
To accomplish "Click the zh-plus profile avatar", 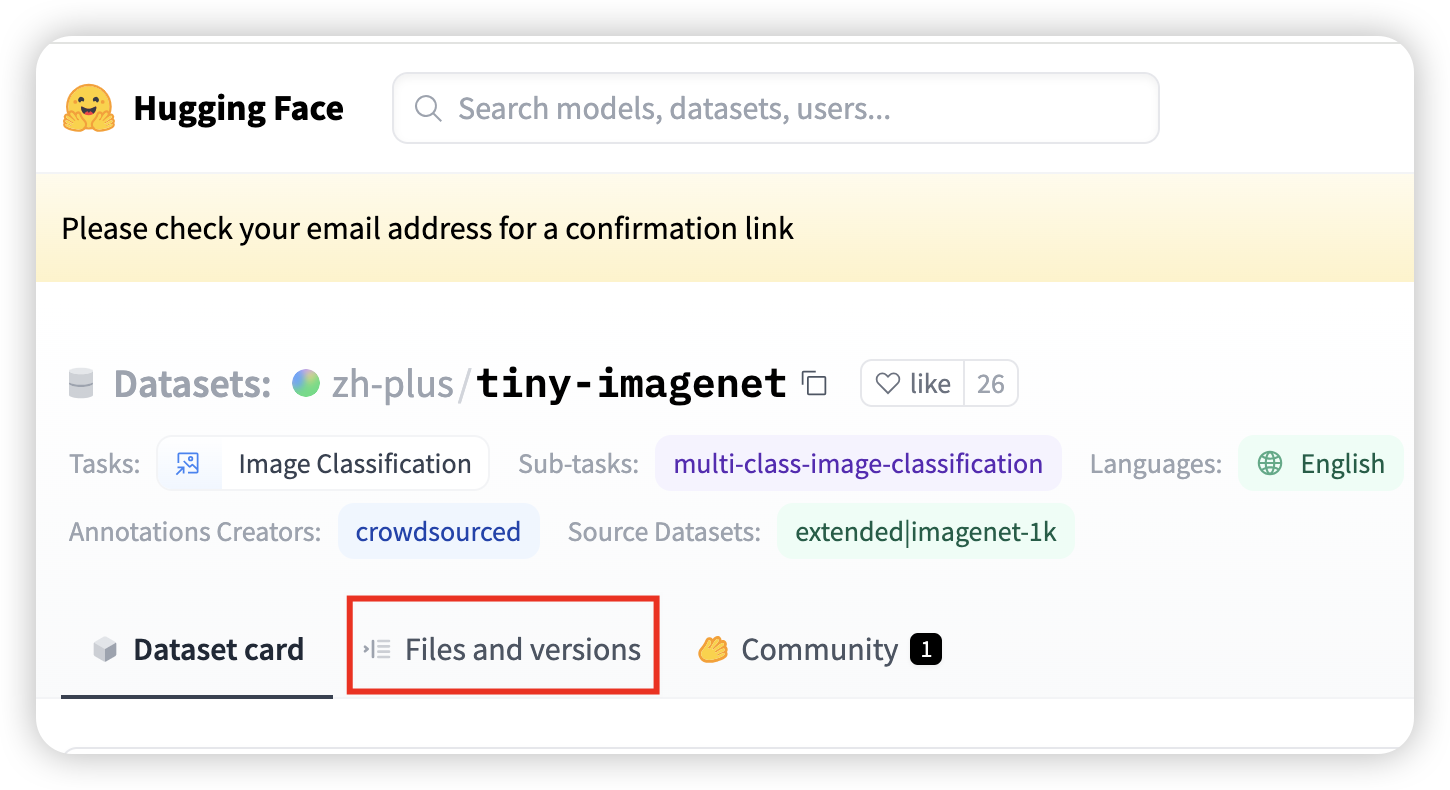I will click(x=304, y=382).
